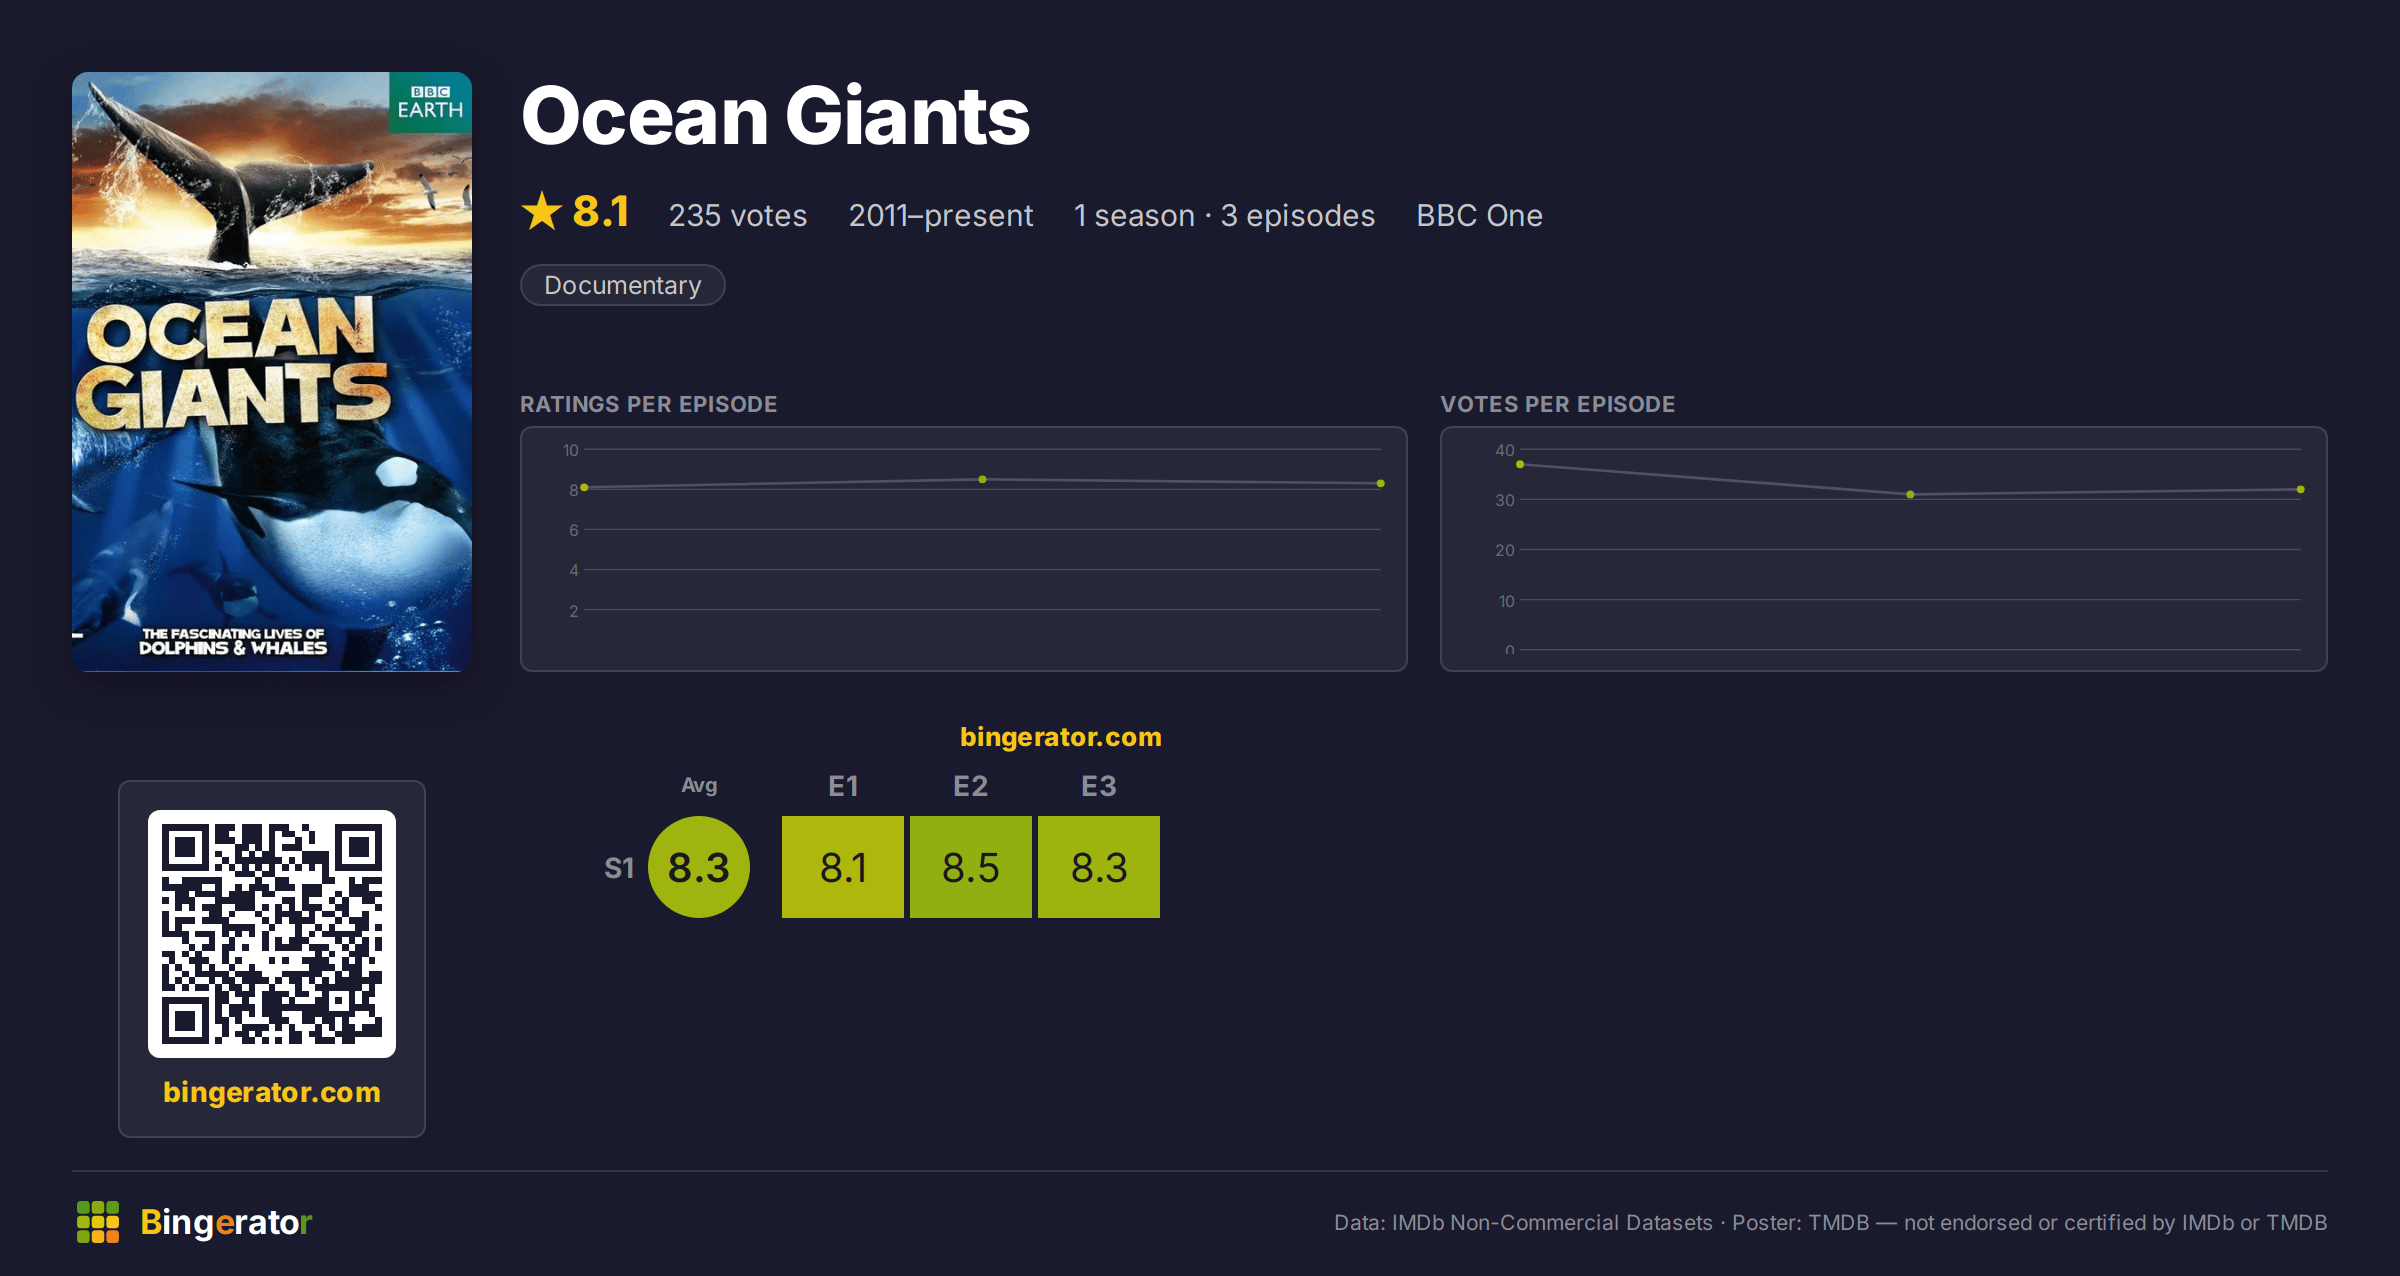Click the first point on votes chart

coord(1520,465)
